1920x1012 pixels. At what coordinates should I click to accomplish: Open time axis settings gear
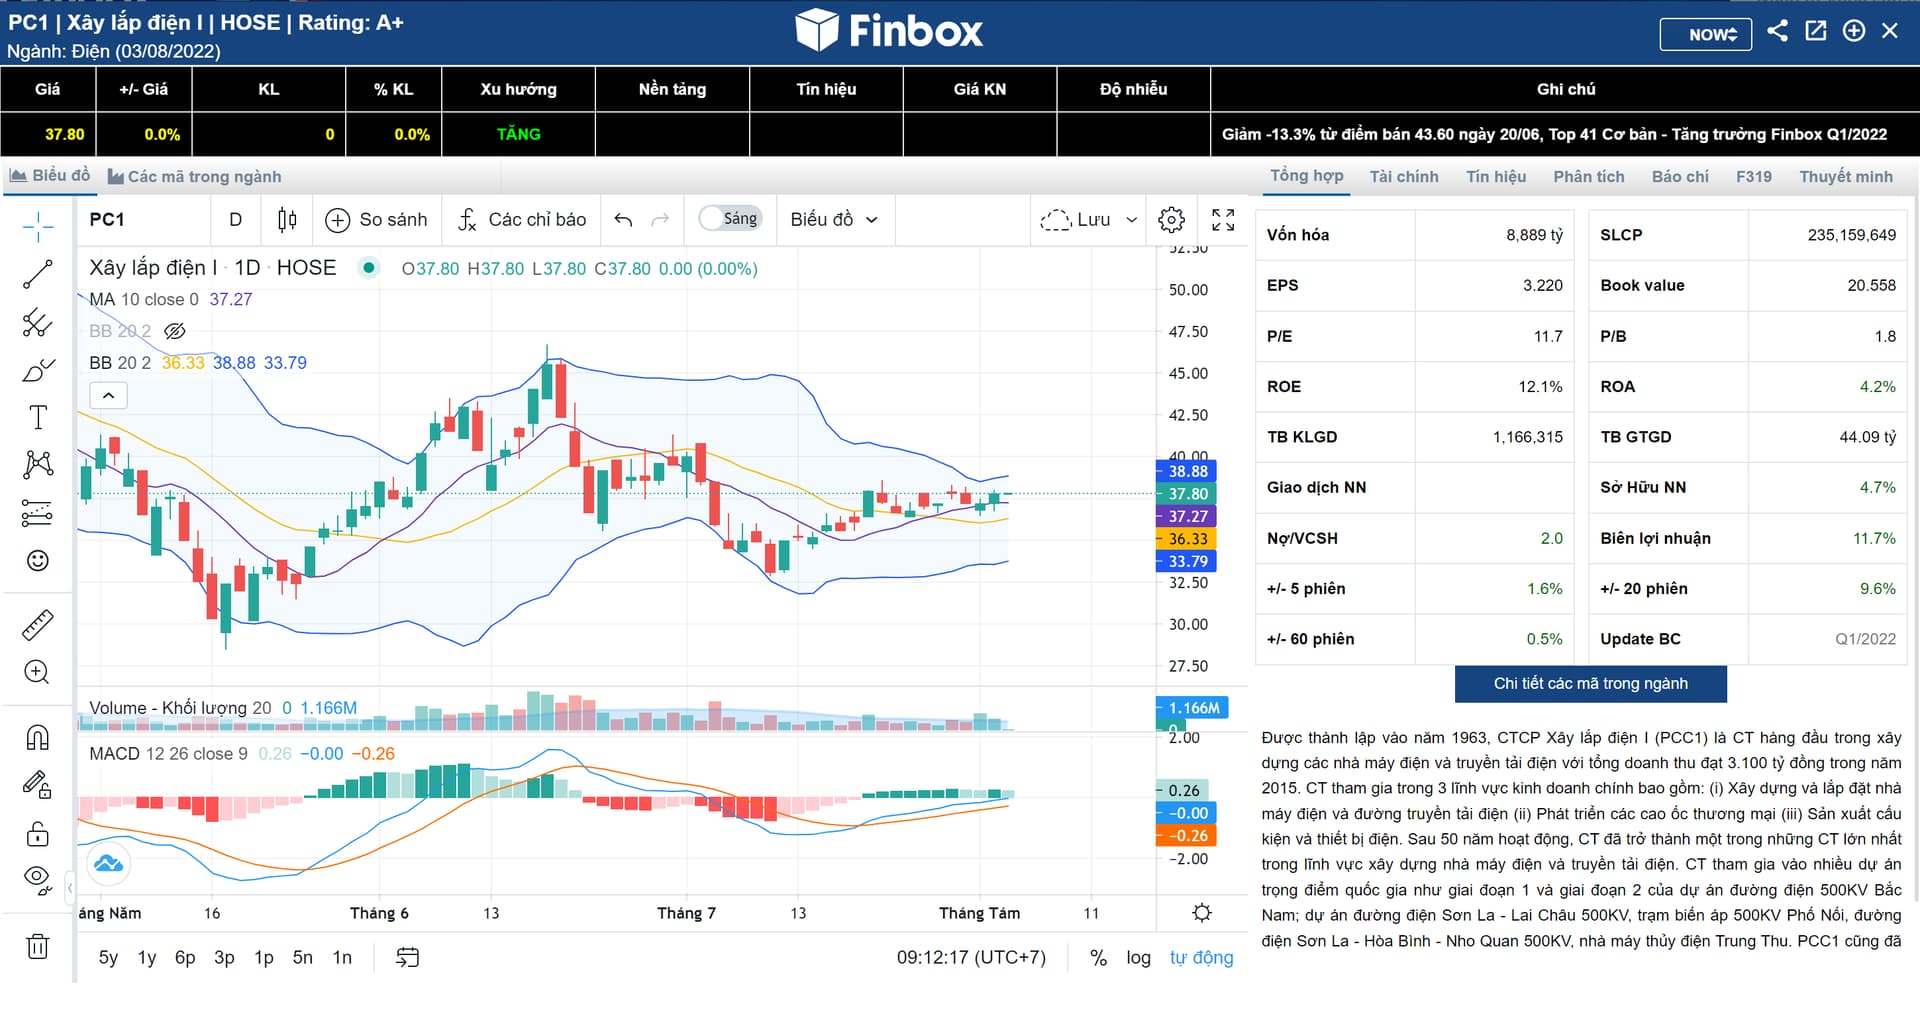tap(1202, 913)
